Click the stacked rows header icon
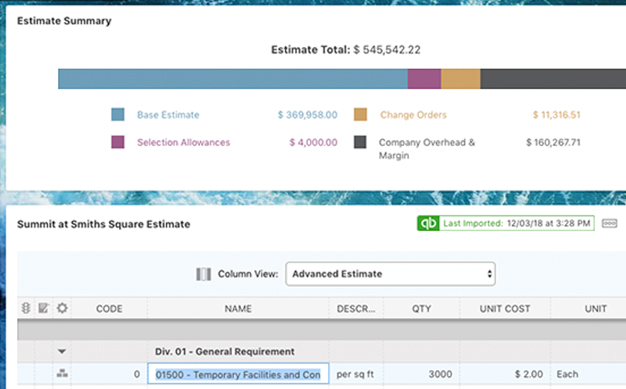 pyautogui.click(x=26, y=308)
